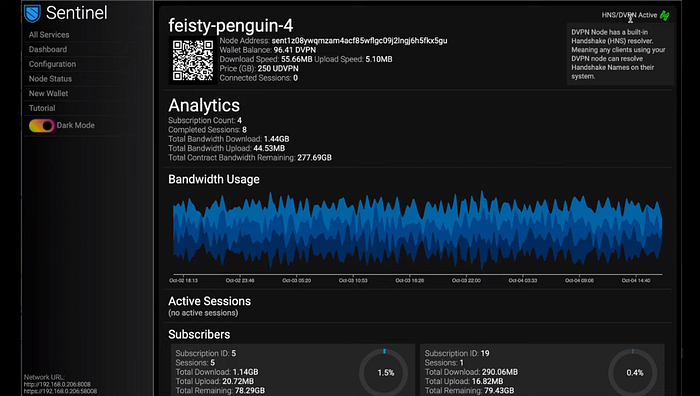
Task: Click the https Network URL link
Action: [x=60, y=391]
